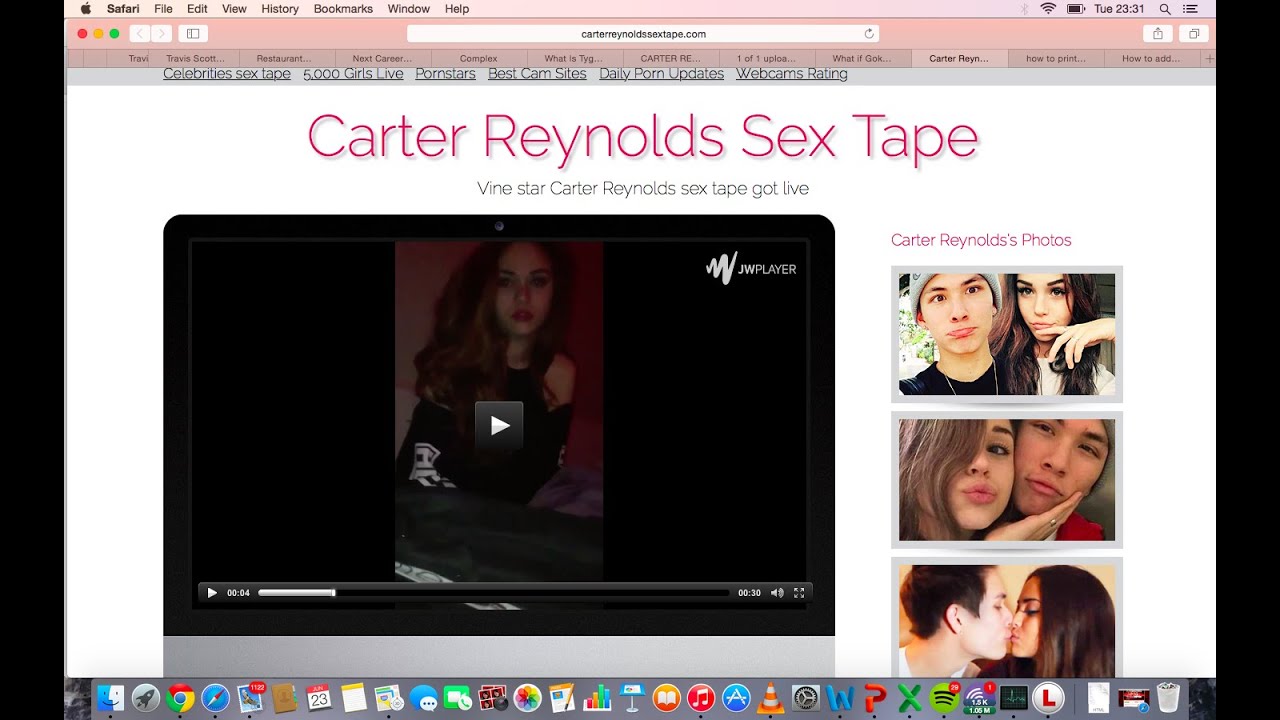The width and height of the screenshot is (1280, 720).
Task: Open the Mail app with 1122 badge
Action: pos(250,697)
